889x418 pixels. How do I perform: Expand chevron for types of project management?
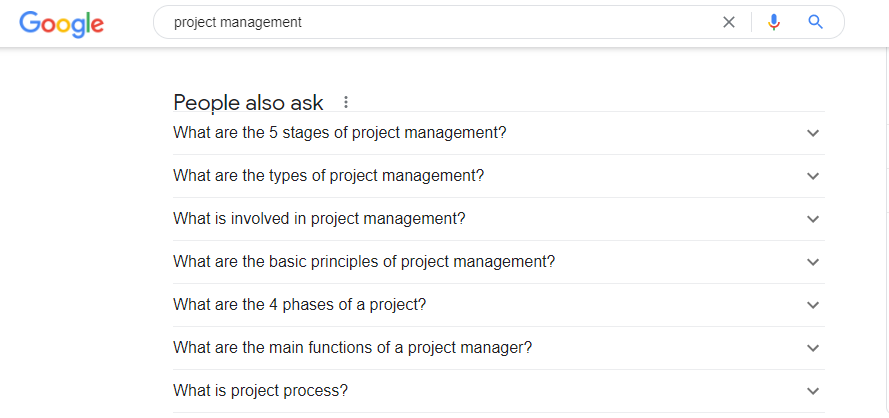click(x=813, y=176)
